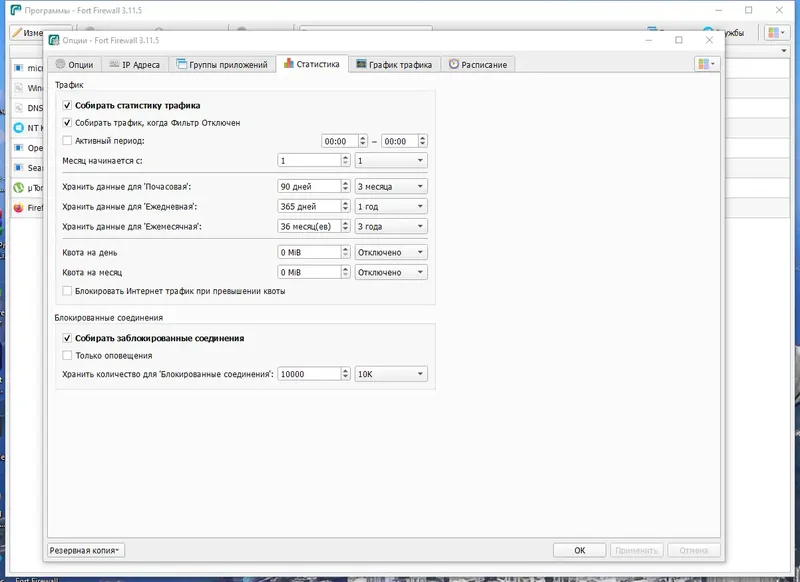The width and height of the screenshot is (800, 582).
Task: Click the Firefox icon in Программы list
Action: (x=18, y=208)
